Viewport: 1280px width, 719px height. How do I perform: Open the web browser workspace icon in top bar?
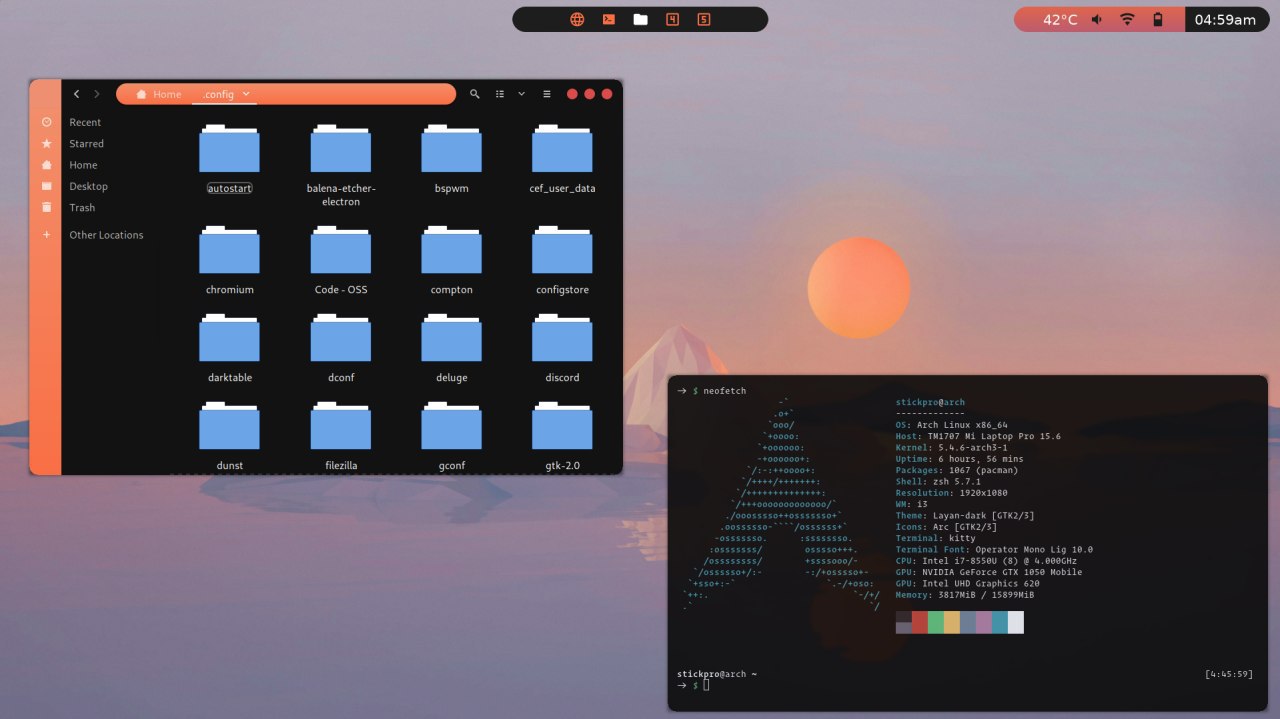(x=577, y=19)
